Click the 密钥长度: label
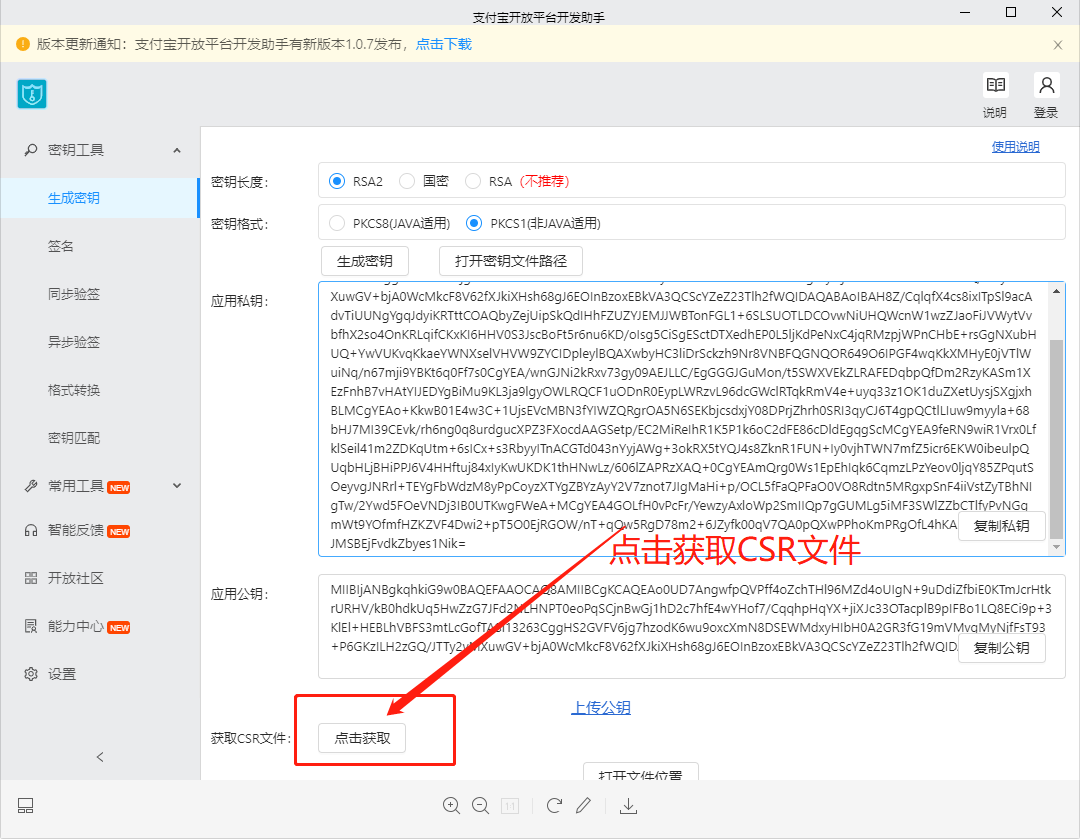The image size is (1080, 839). 240,182
